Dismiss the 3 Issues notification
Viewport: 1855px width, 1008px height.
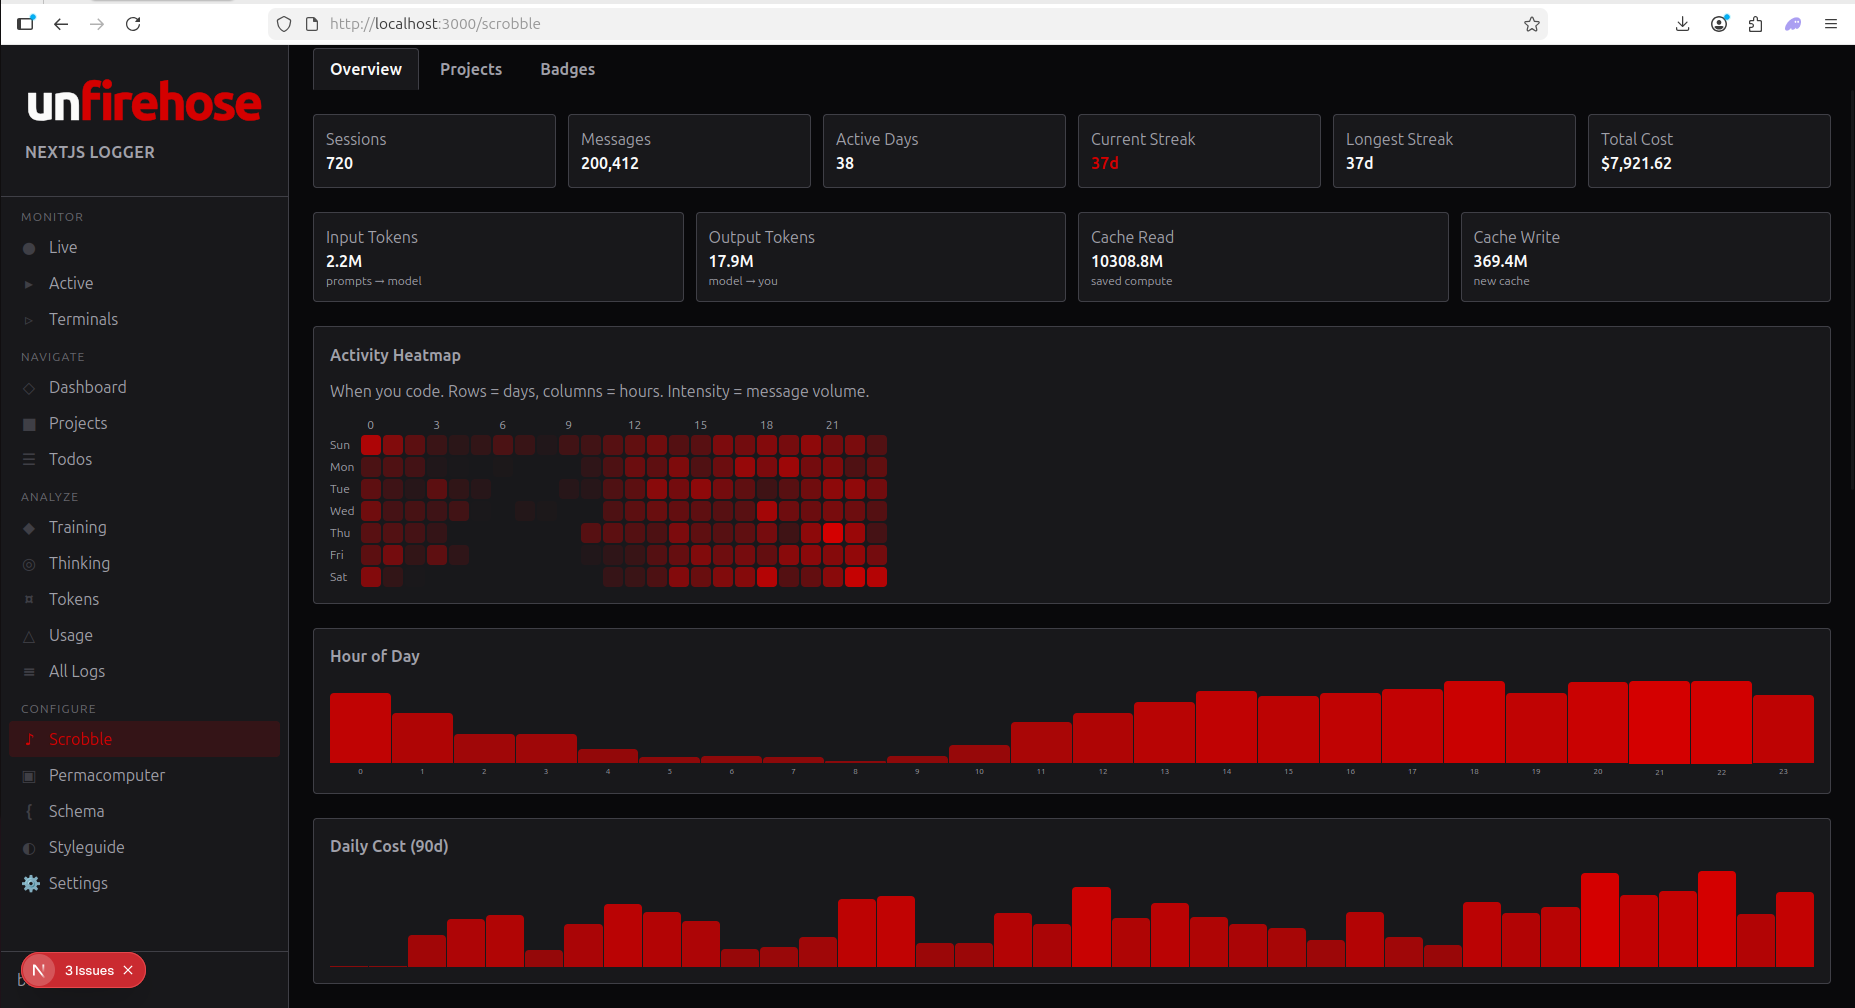128,970
